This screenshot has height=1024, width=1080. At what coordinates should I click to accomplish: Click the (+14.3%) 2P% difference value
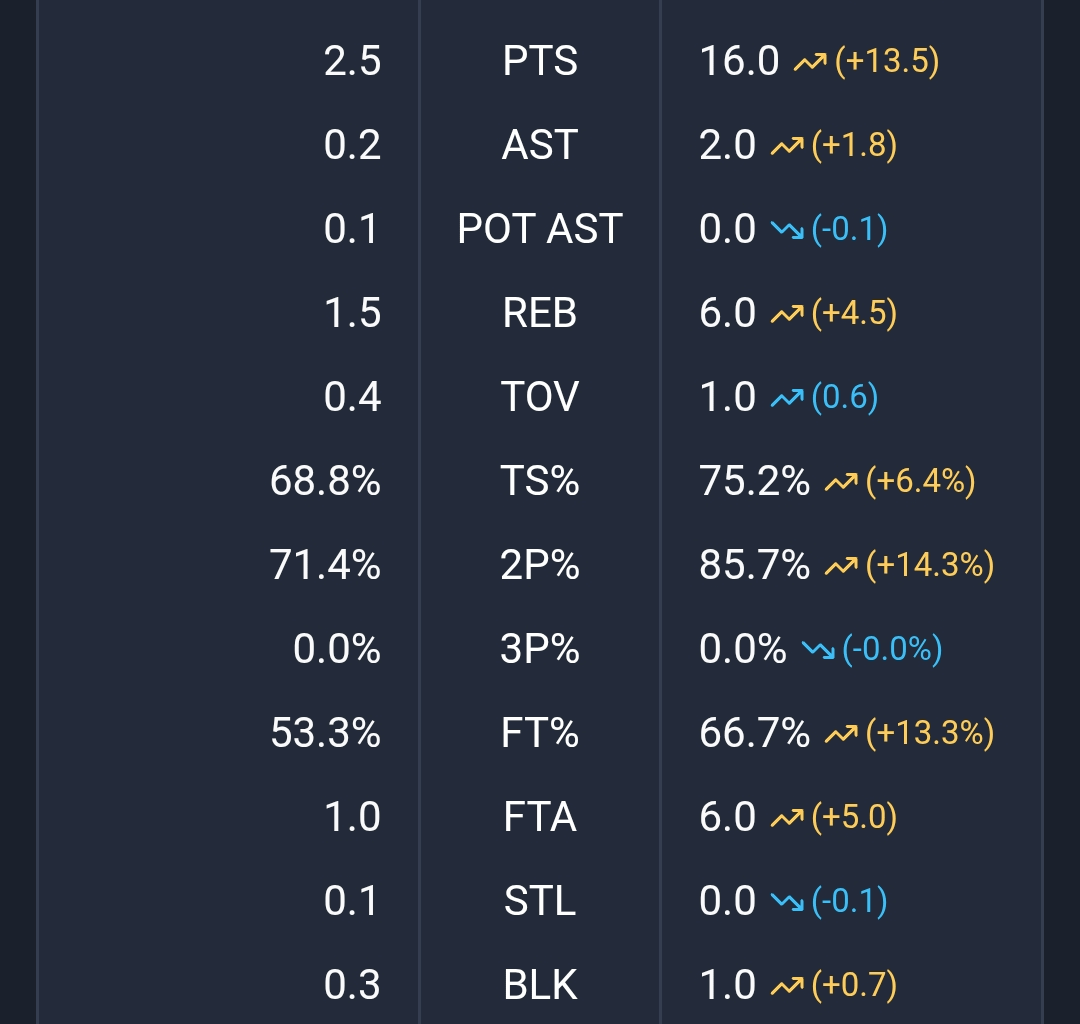point(929,566)
